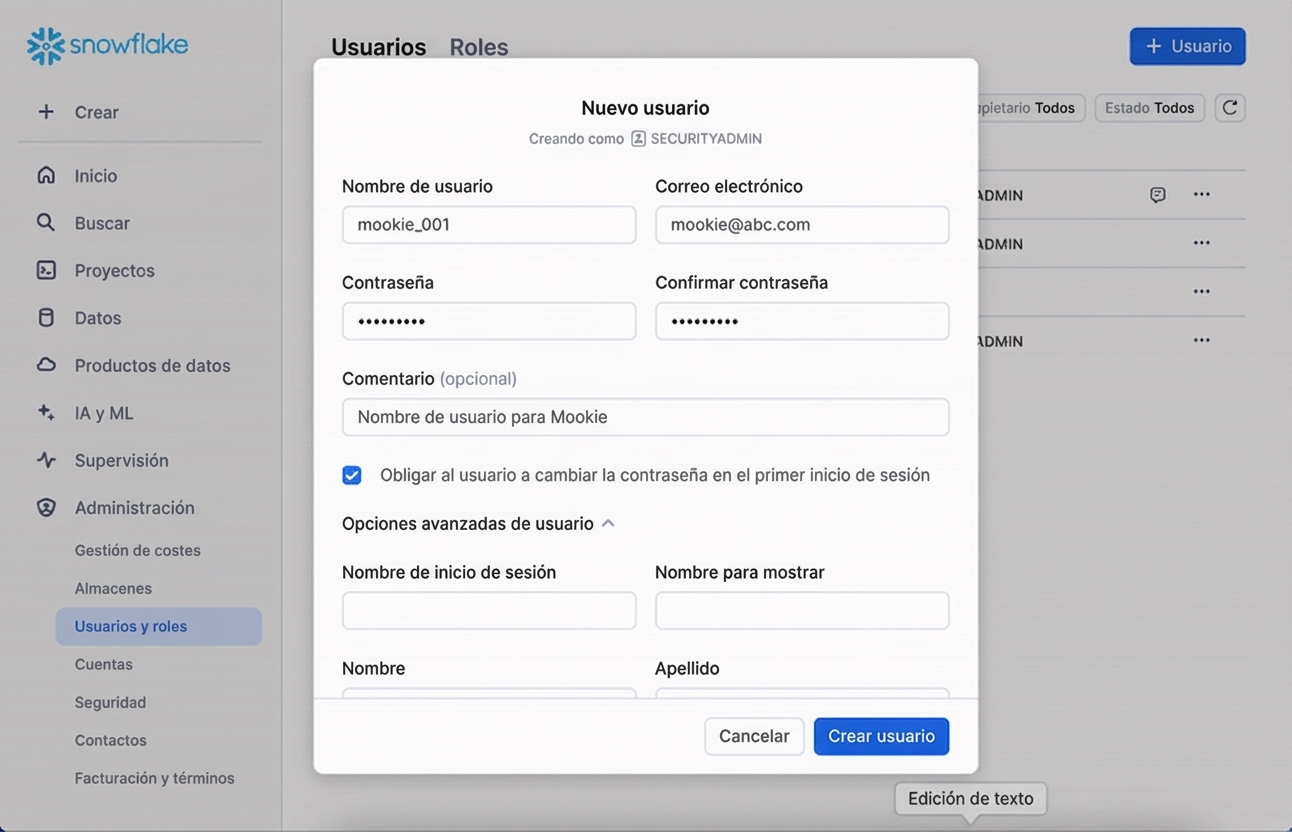Focus the Nombre para mostrar field

802,610
